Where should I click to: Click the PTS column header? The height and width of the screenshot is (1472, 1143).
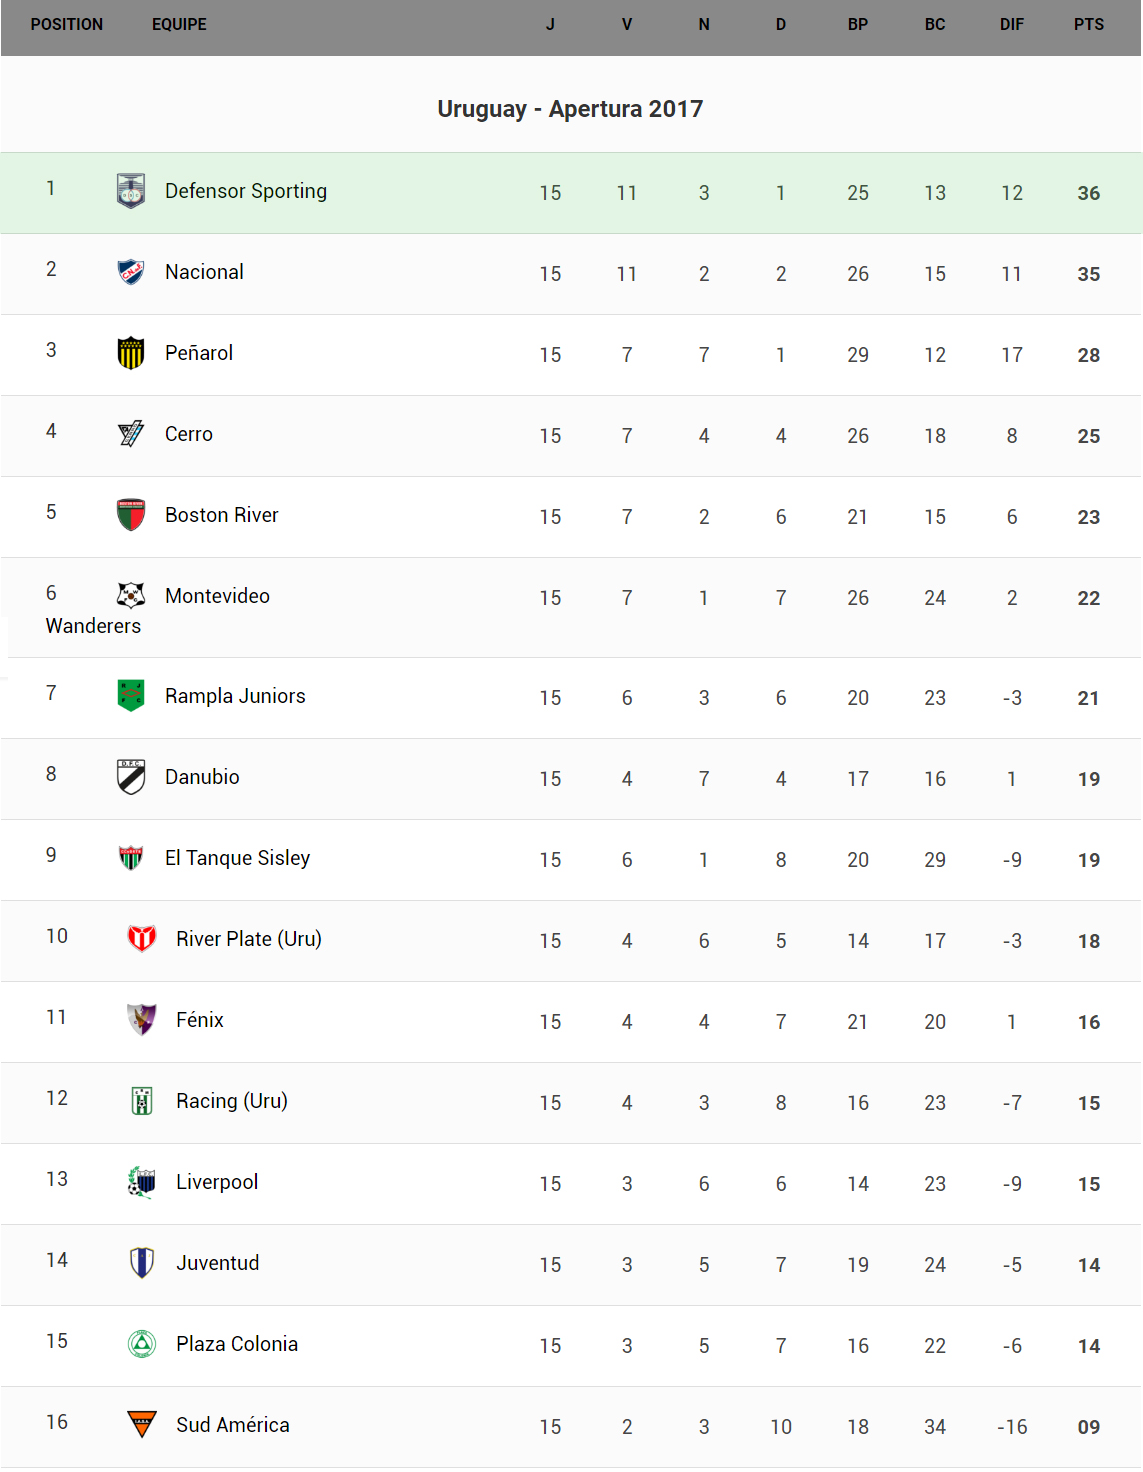pyautogui.click(x=1088, y=25)
